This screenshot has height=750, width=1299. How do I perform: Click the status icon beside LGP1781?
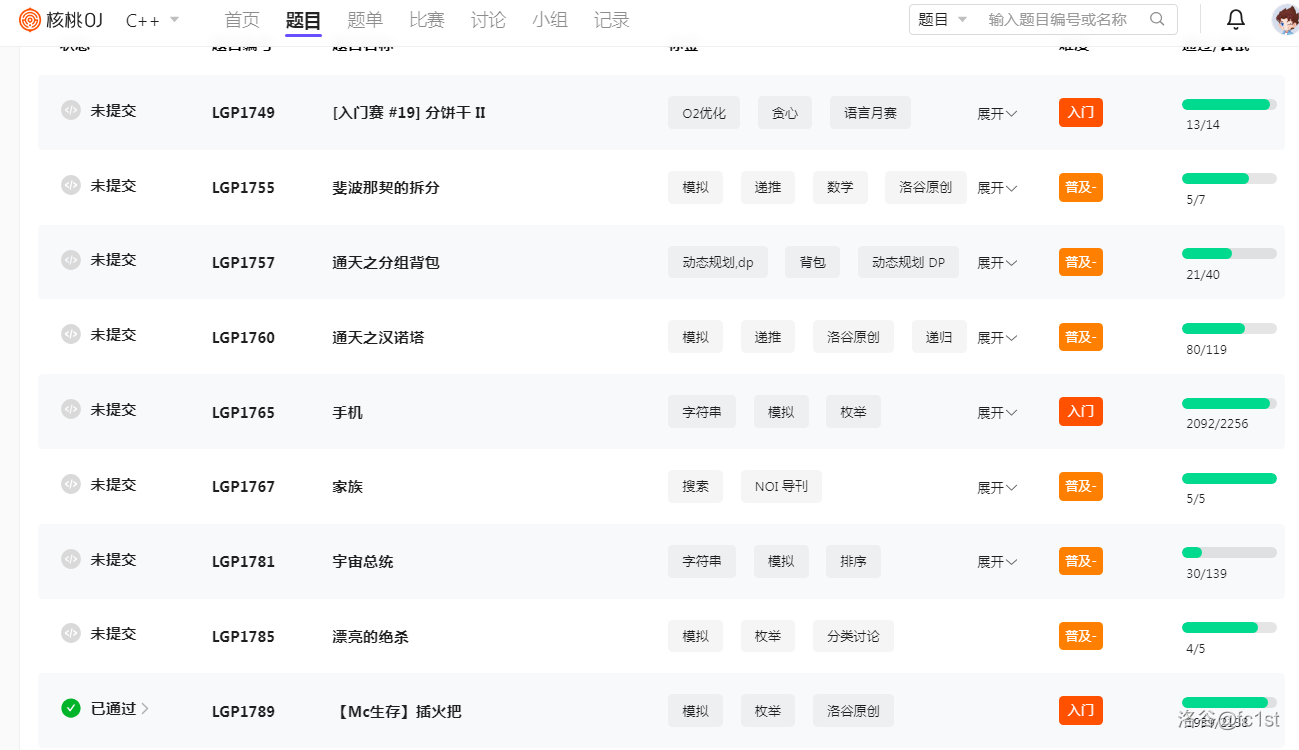pyautogui.click(x=70, y=559)
